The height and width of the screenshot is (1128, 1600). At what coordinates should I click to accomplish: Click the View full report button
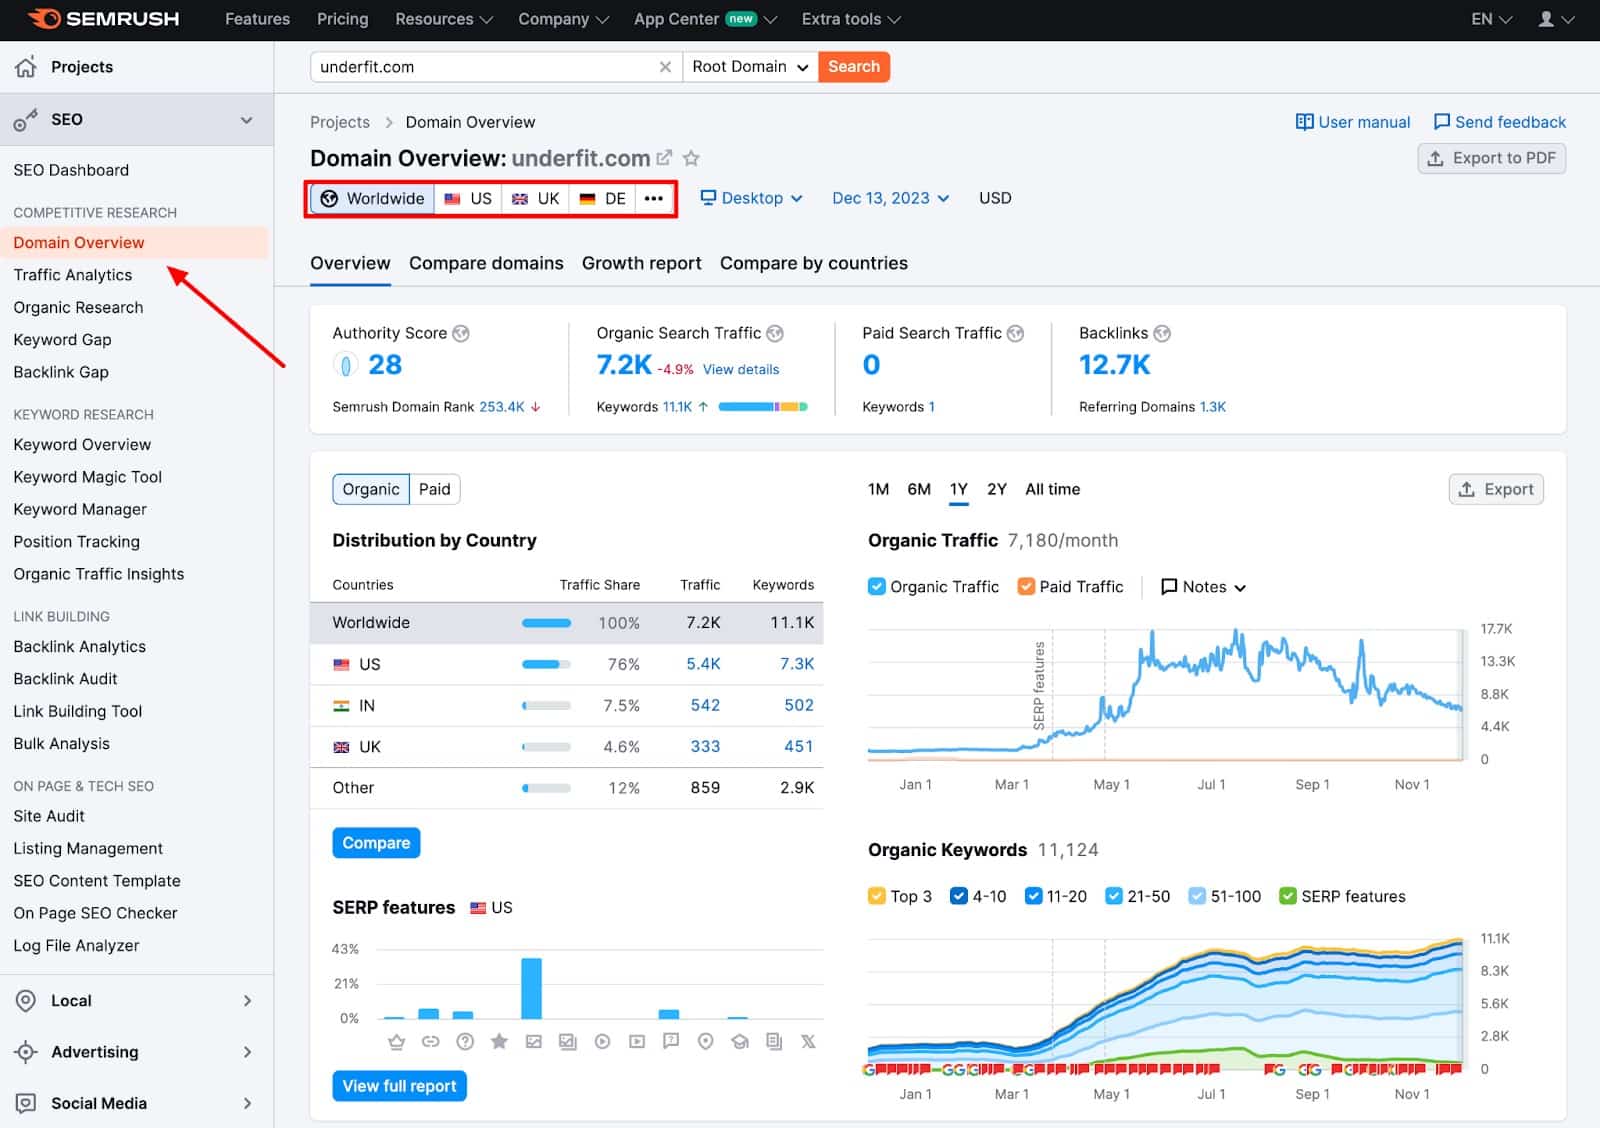pos(399,1086)
